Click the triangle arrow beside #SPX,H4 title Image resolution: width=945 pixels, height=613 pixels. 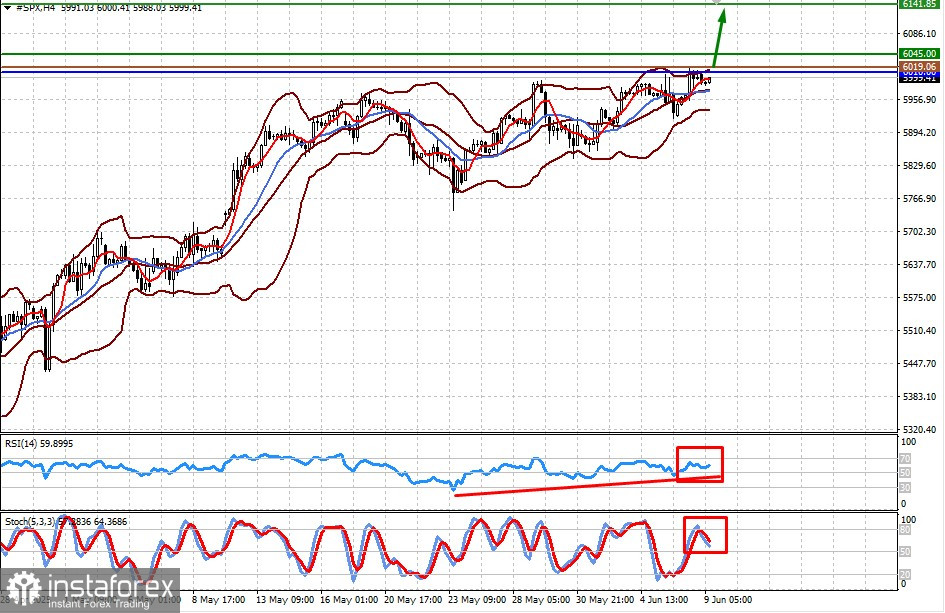[7, 8]
